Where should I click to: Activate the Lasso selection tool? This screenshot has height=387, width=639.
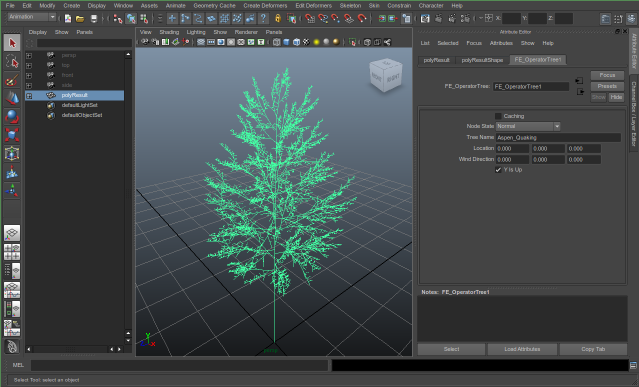pos(12,62)
